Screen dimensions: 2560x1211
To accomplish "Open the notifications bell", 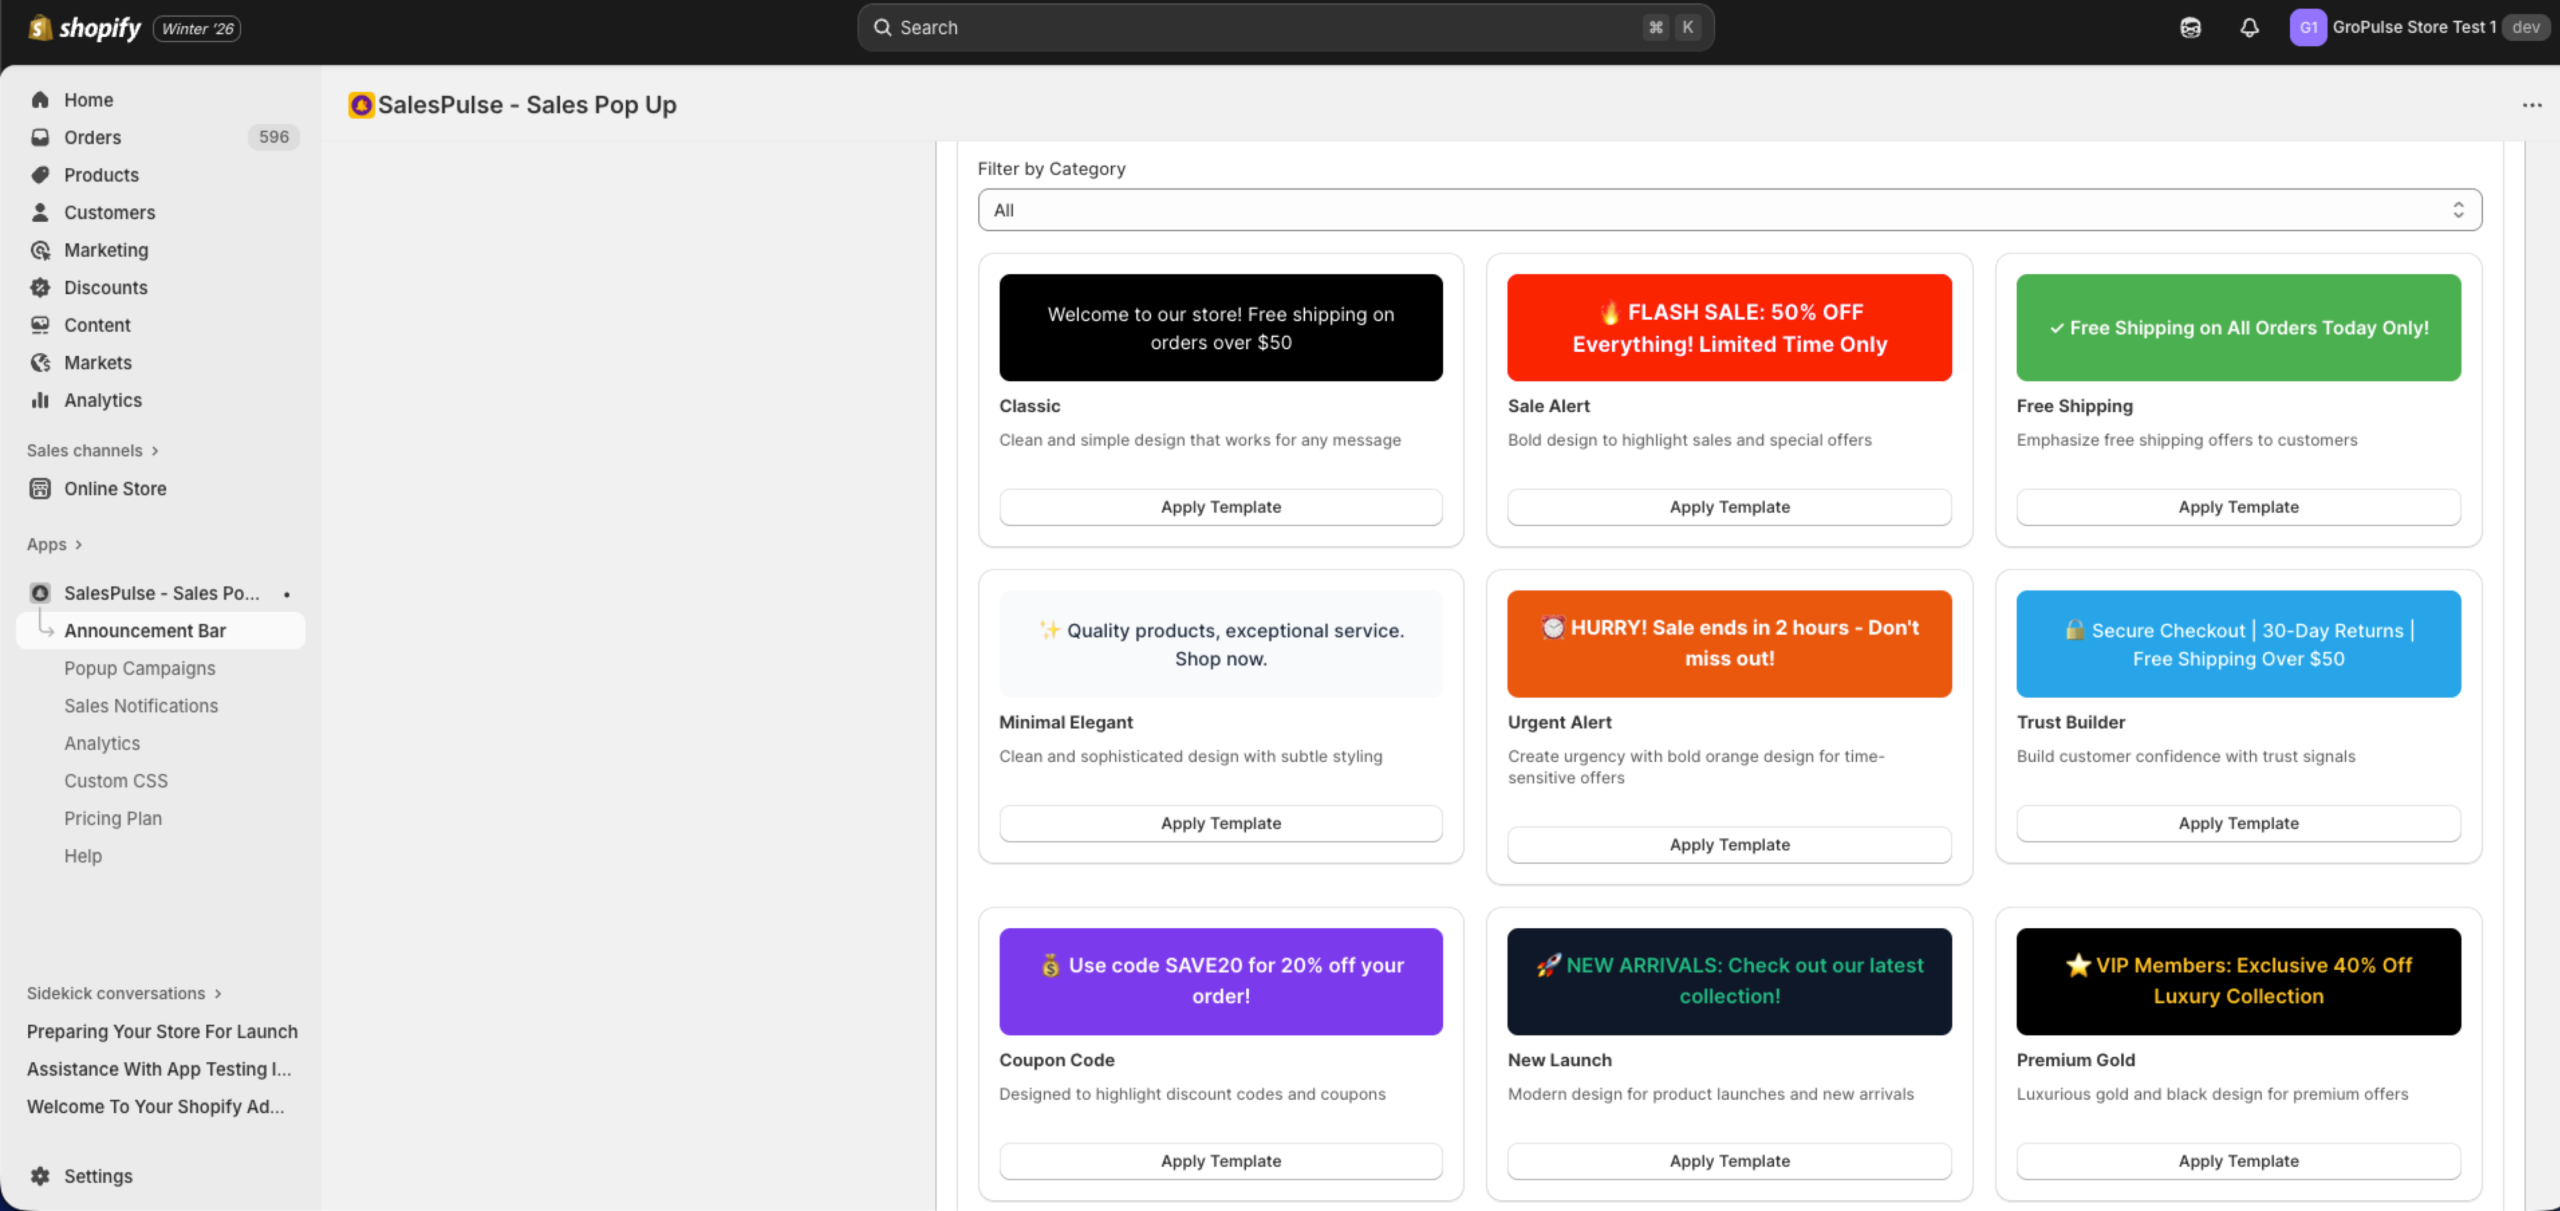I will click(x=2249, y=27).
